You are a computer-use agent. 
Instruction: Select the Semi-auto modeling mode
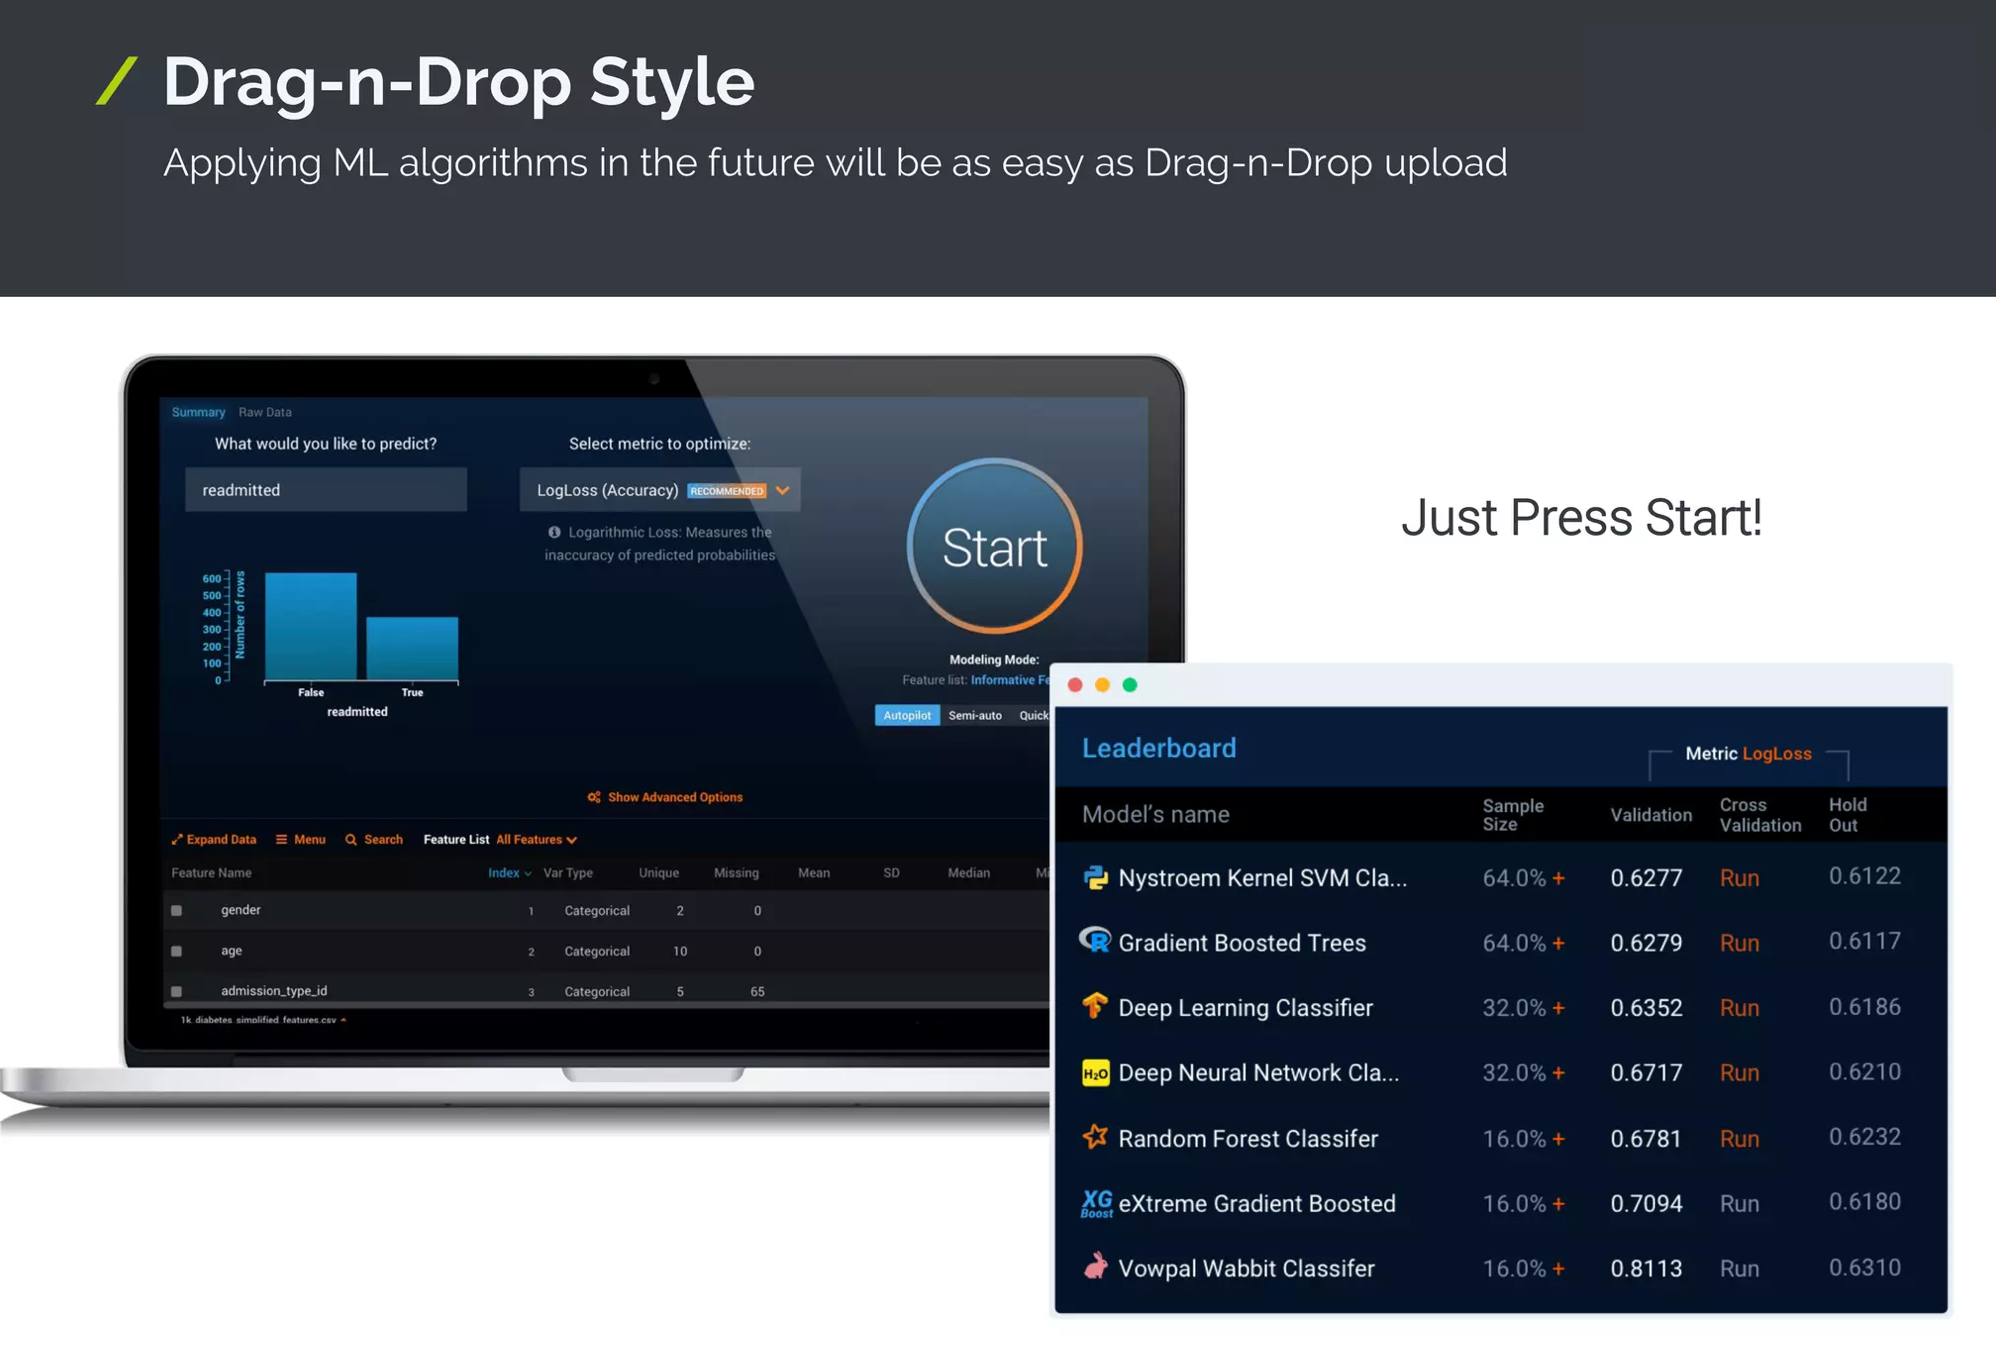click(975, 715)
